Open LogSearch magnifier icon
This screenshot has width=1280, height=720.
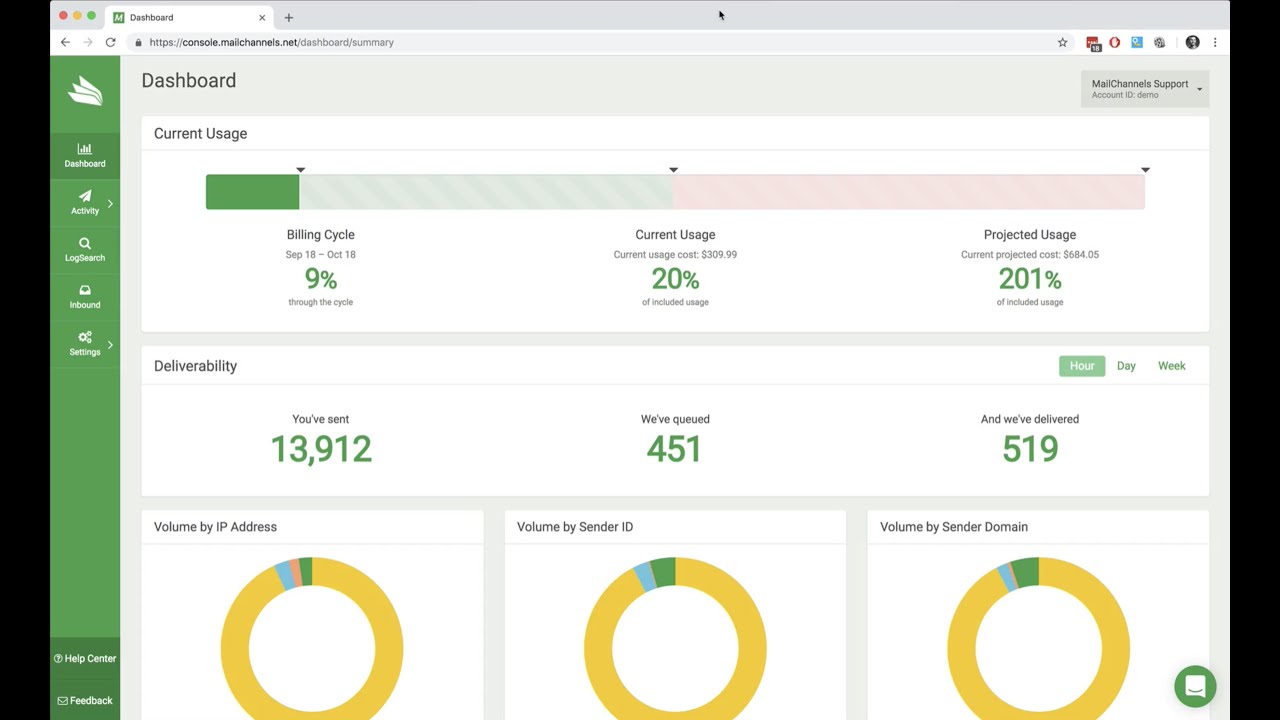pyautogui.click(x=85, y=243)
